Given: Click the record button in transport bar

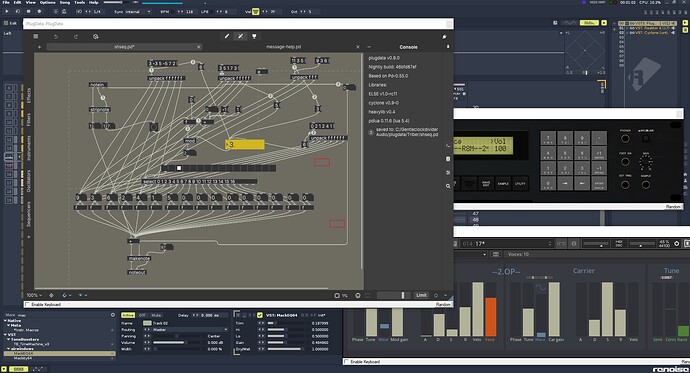Looking at the screenshot, I should [x=39, y=11].
